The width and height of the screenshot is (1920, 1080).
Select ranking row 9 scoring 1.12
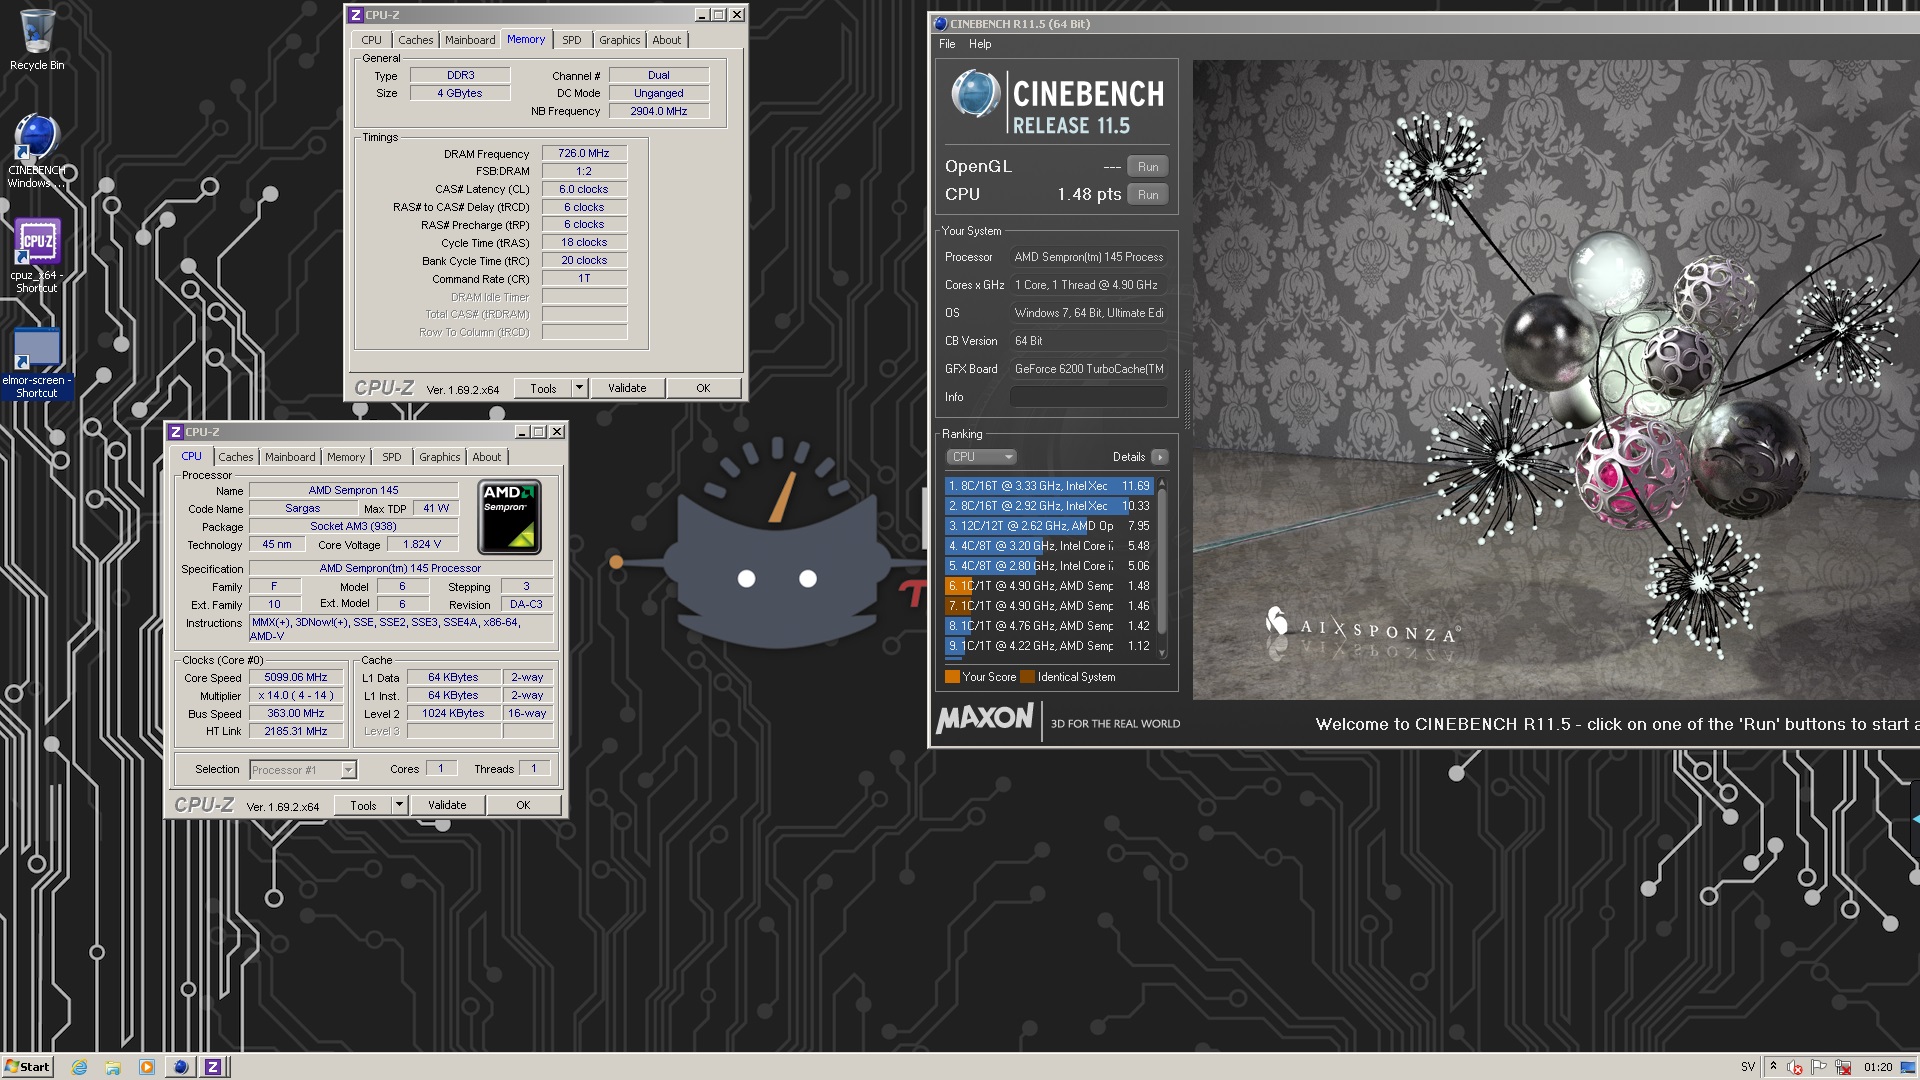pyautogui.click(x=1049, y=646)
